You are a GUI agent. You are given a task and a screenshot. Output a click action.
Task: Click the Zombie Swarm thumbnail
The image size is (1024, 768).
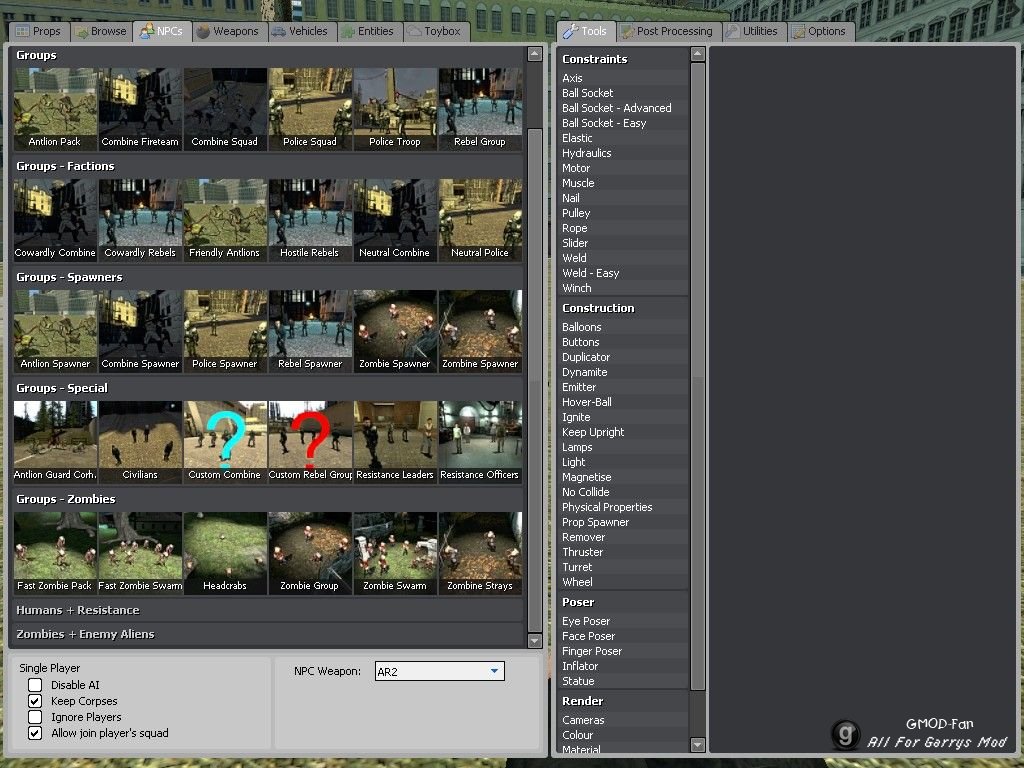(395, 552)
